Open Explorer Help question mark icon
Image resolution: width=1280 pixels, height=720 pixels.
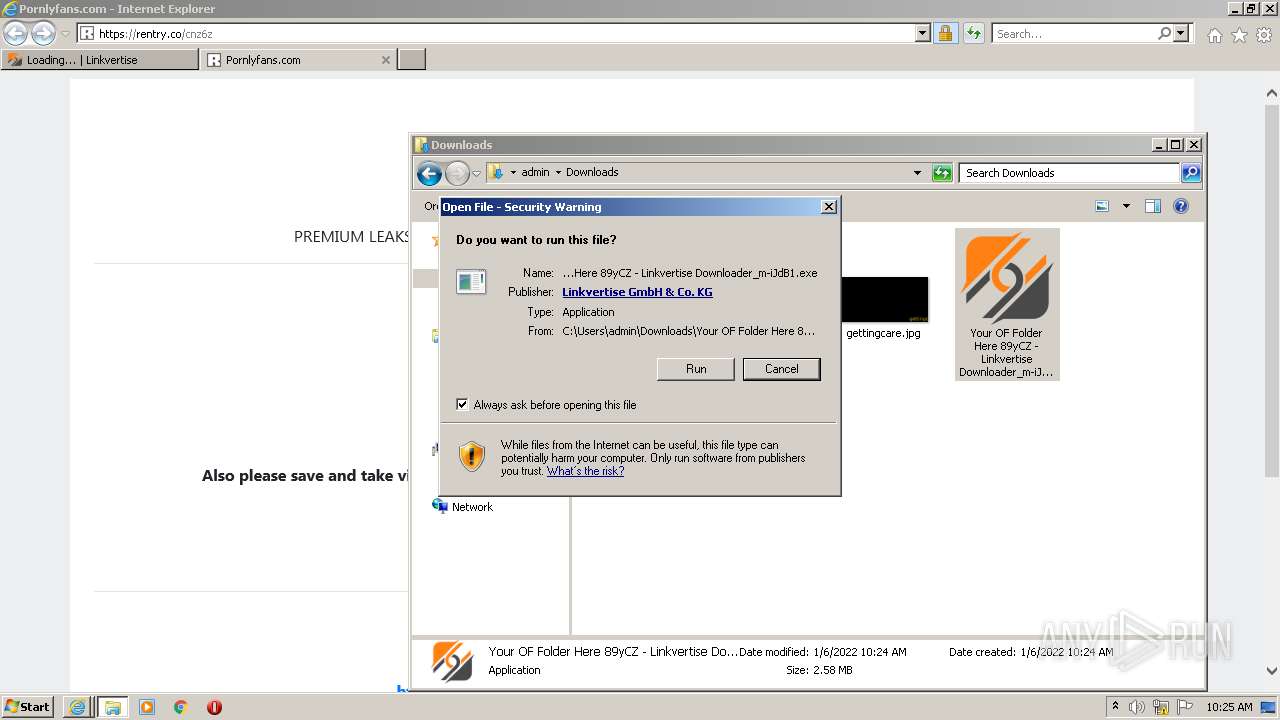(1181, 206)
